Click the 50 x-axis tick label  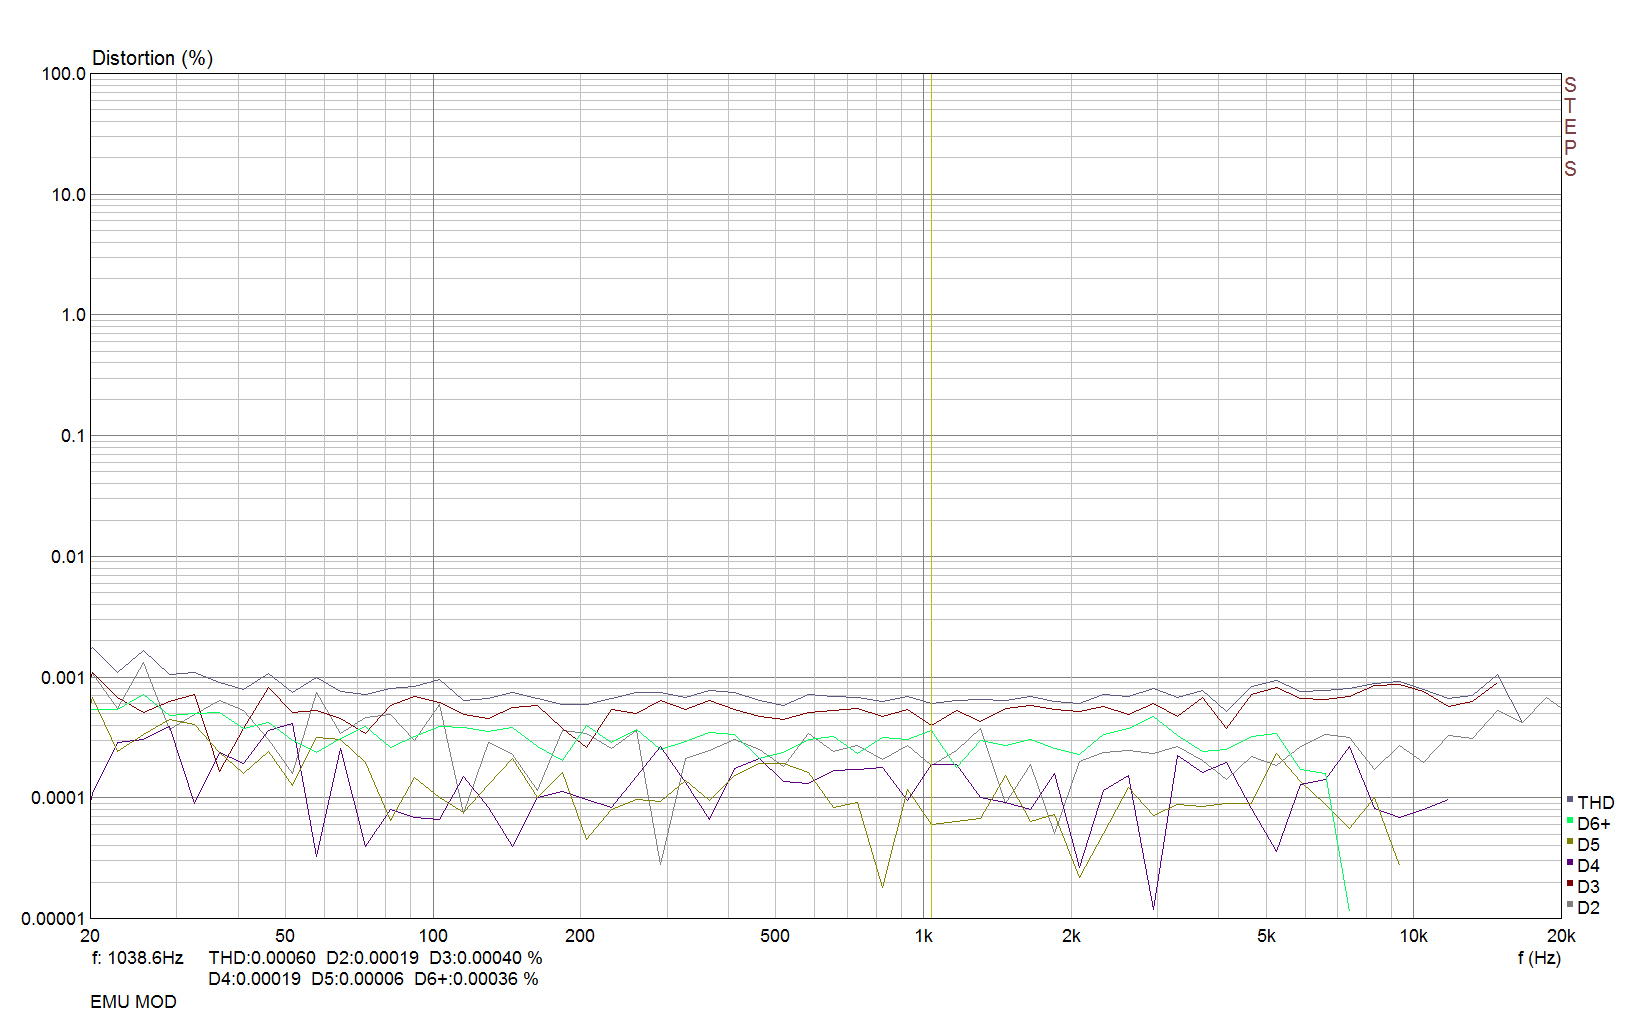285,936
